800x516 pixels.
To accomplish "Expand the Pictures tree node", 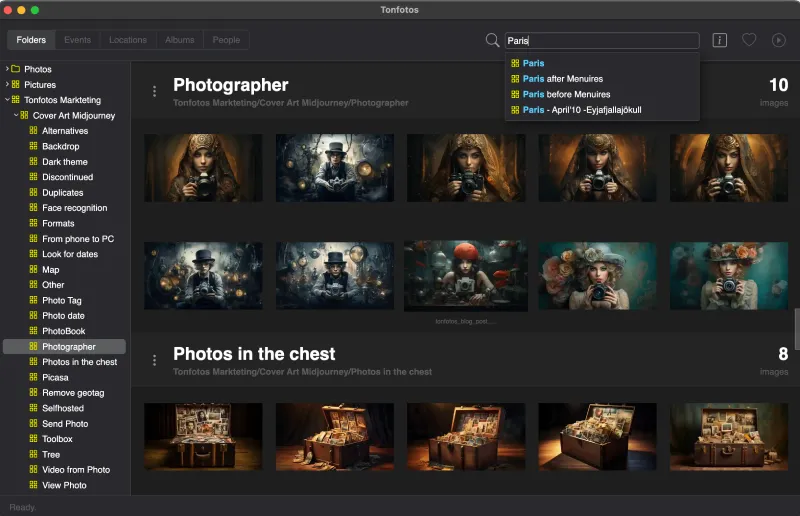I will pyautogui.click(x=7, y=84).
